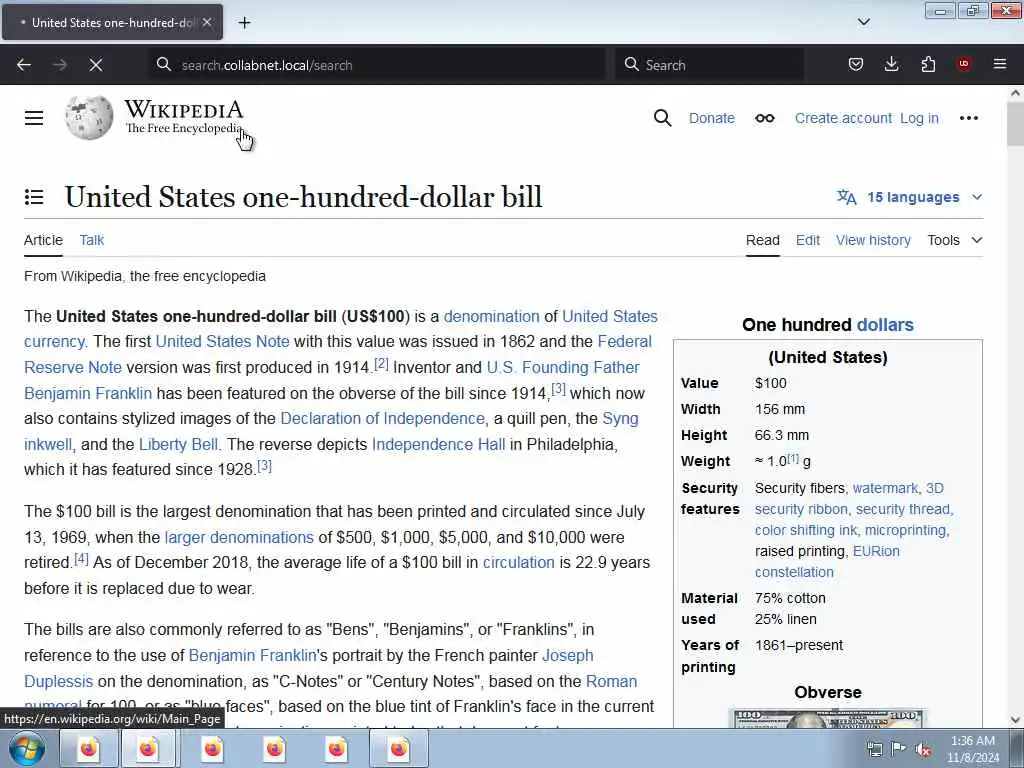Image resolution: width=1024 pixels, height=768 pixels.
Task: Open the Firefox application menu
Action: tap(1000, 64)
